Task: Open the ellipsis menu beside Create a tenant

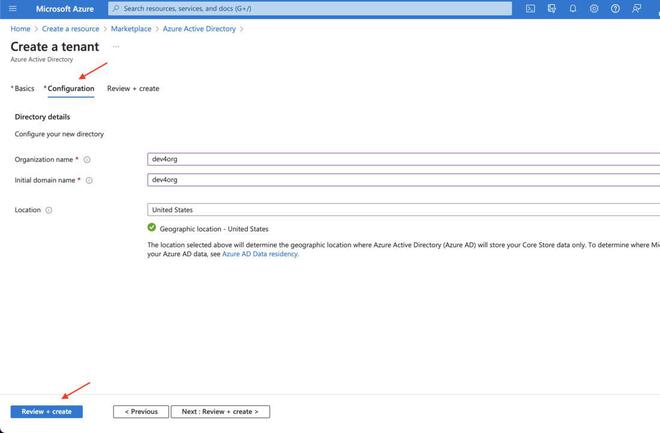Action: [116, 46]
